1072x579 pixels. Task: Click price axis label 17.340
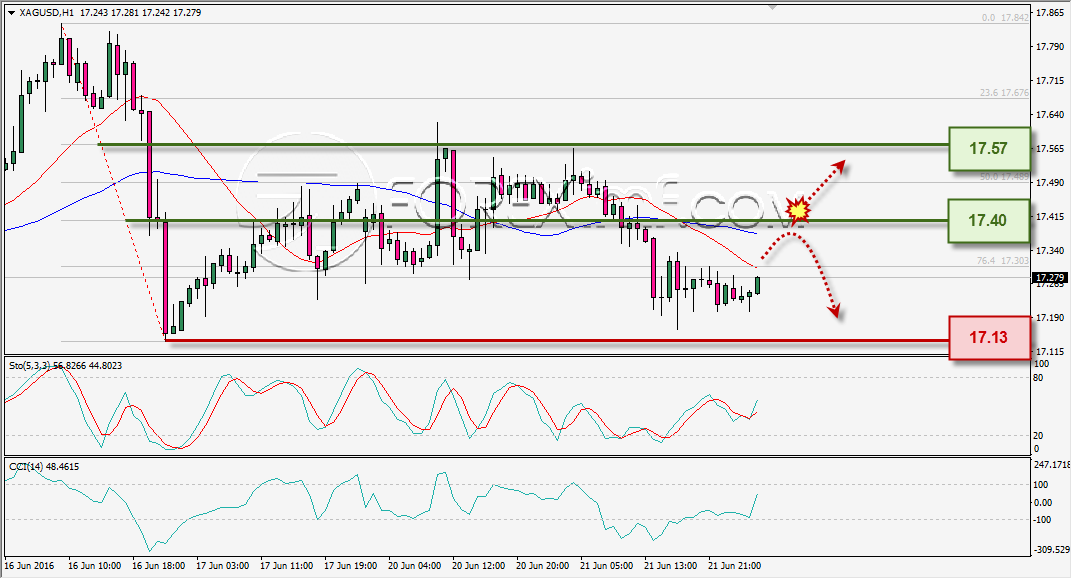(x=1050, y=251)
